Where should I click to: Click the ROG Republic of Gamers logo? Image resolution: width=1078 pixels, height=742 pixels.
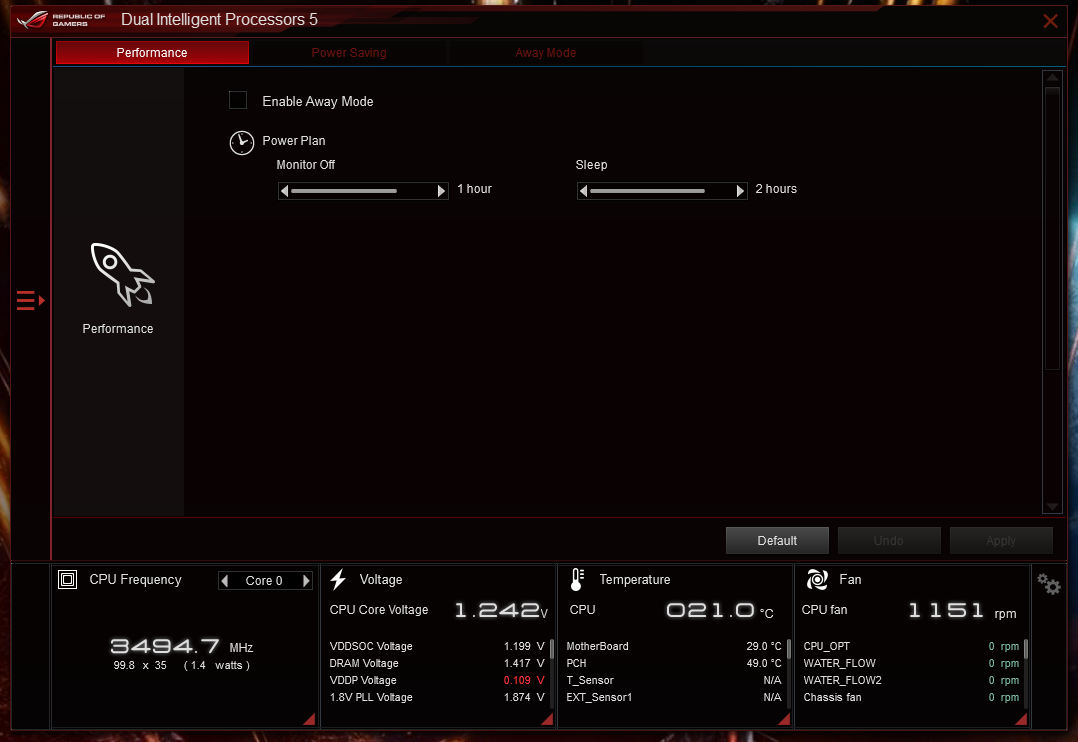click(61, 19)
